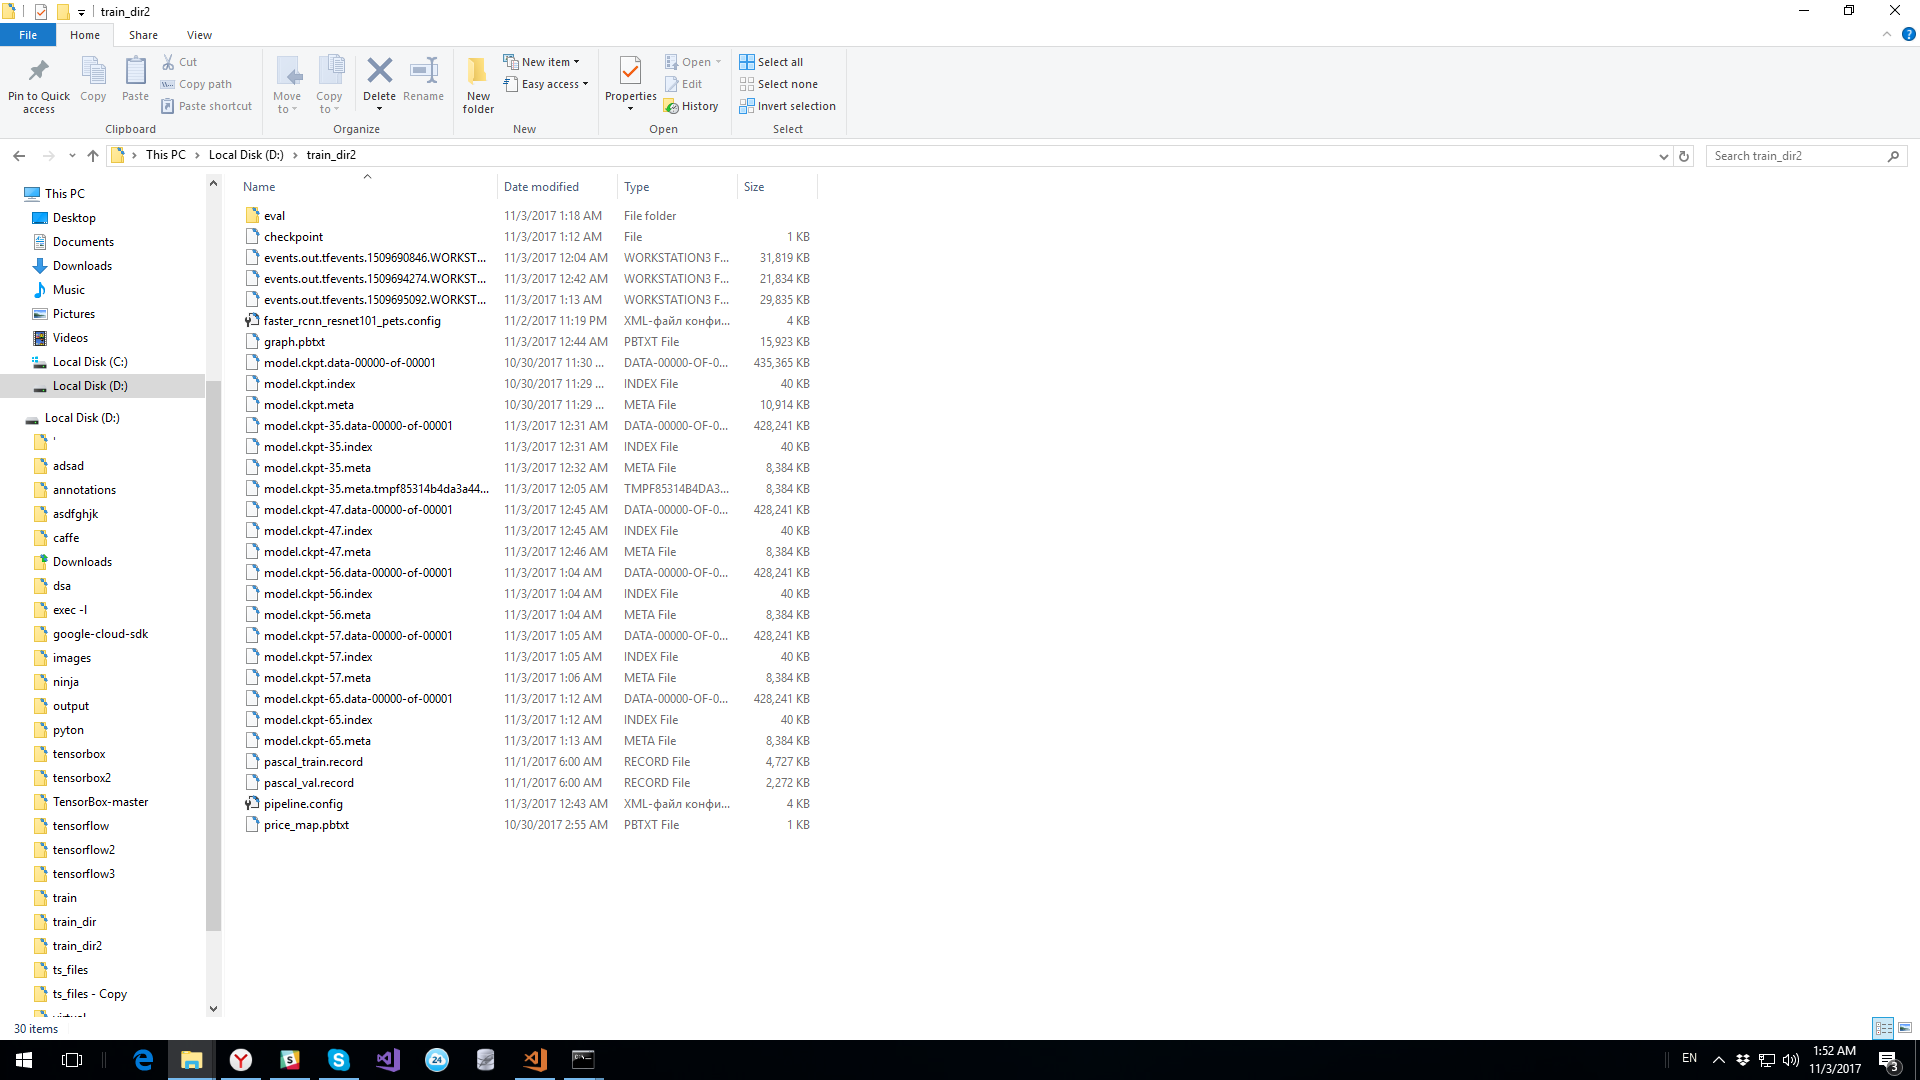Screen dimensions: 1920x1080
Task: Switch to details view toggle
Action: point(1883,1028)
